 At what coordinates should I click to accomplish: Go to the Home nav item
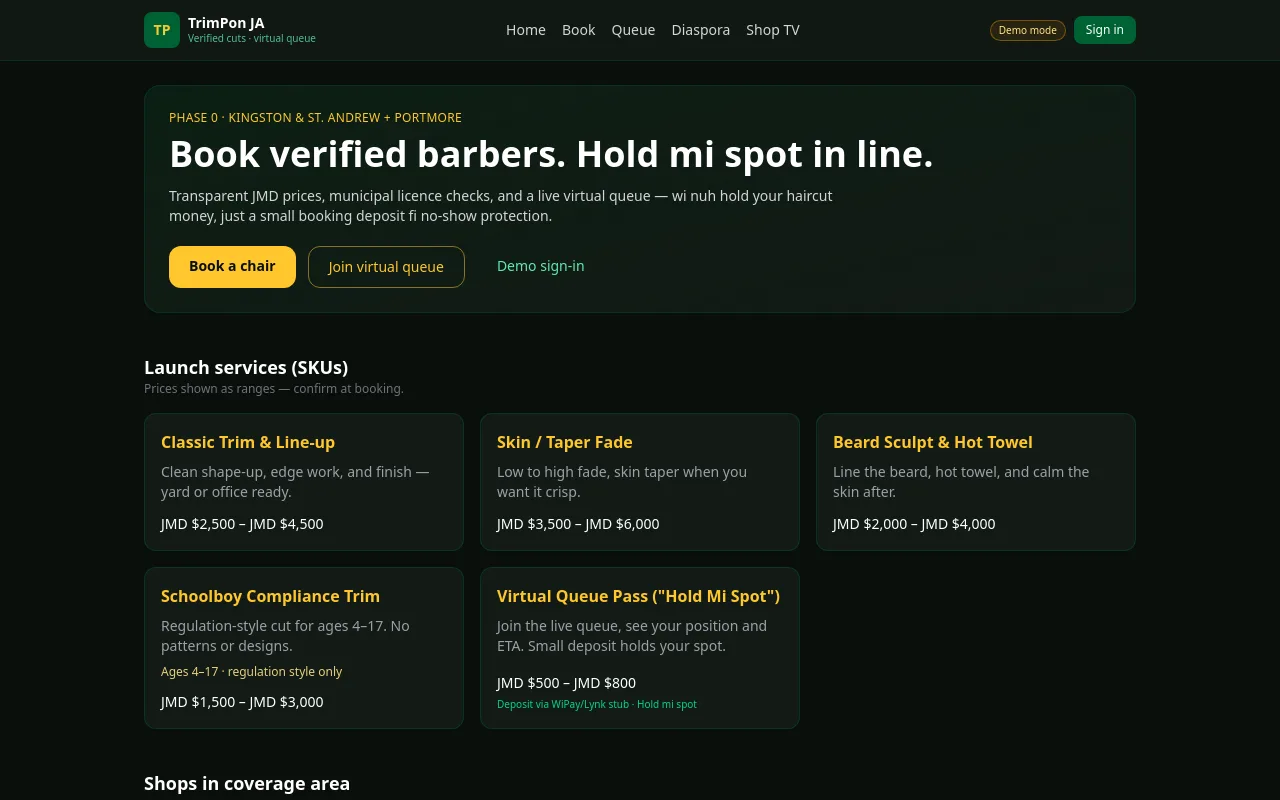[526, 30]
